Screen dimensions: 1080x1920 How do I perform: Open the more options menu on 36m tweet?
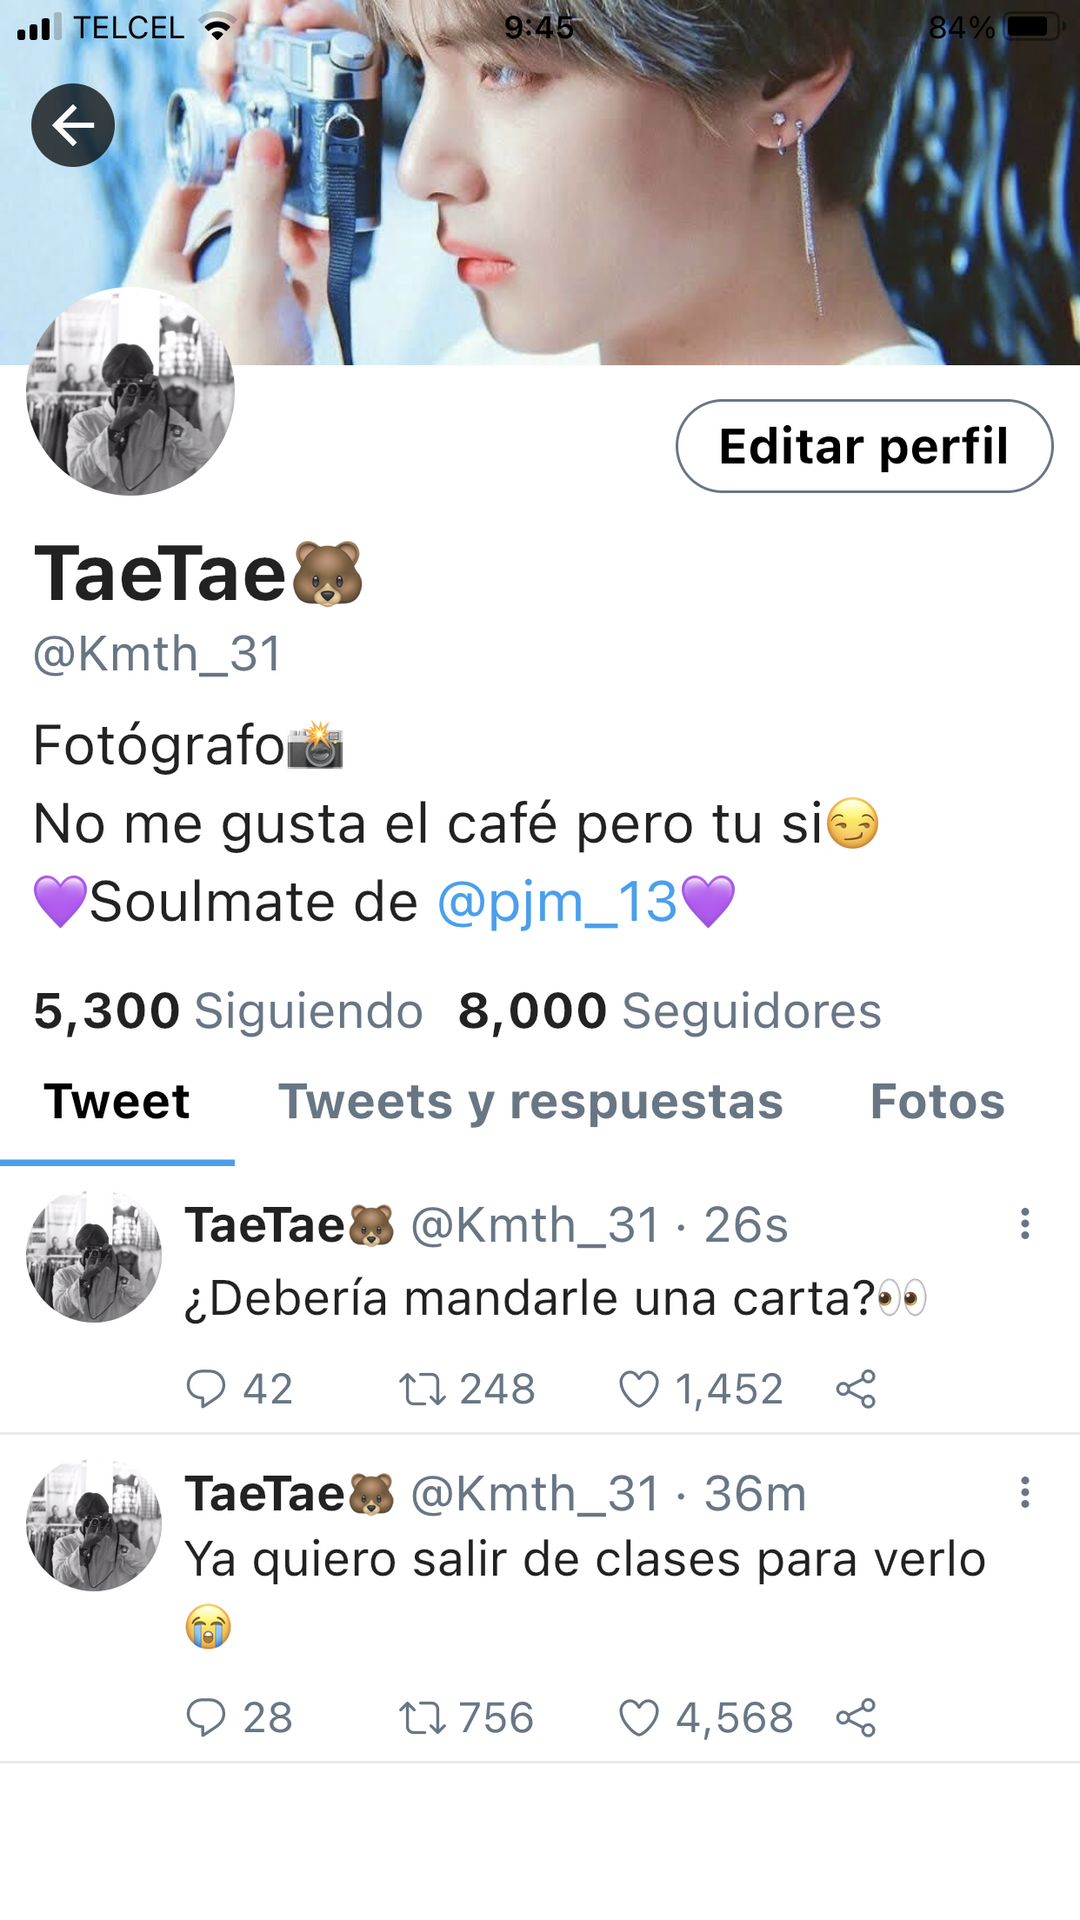tap(1025, 1492)
